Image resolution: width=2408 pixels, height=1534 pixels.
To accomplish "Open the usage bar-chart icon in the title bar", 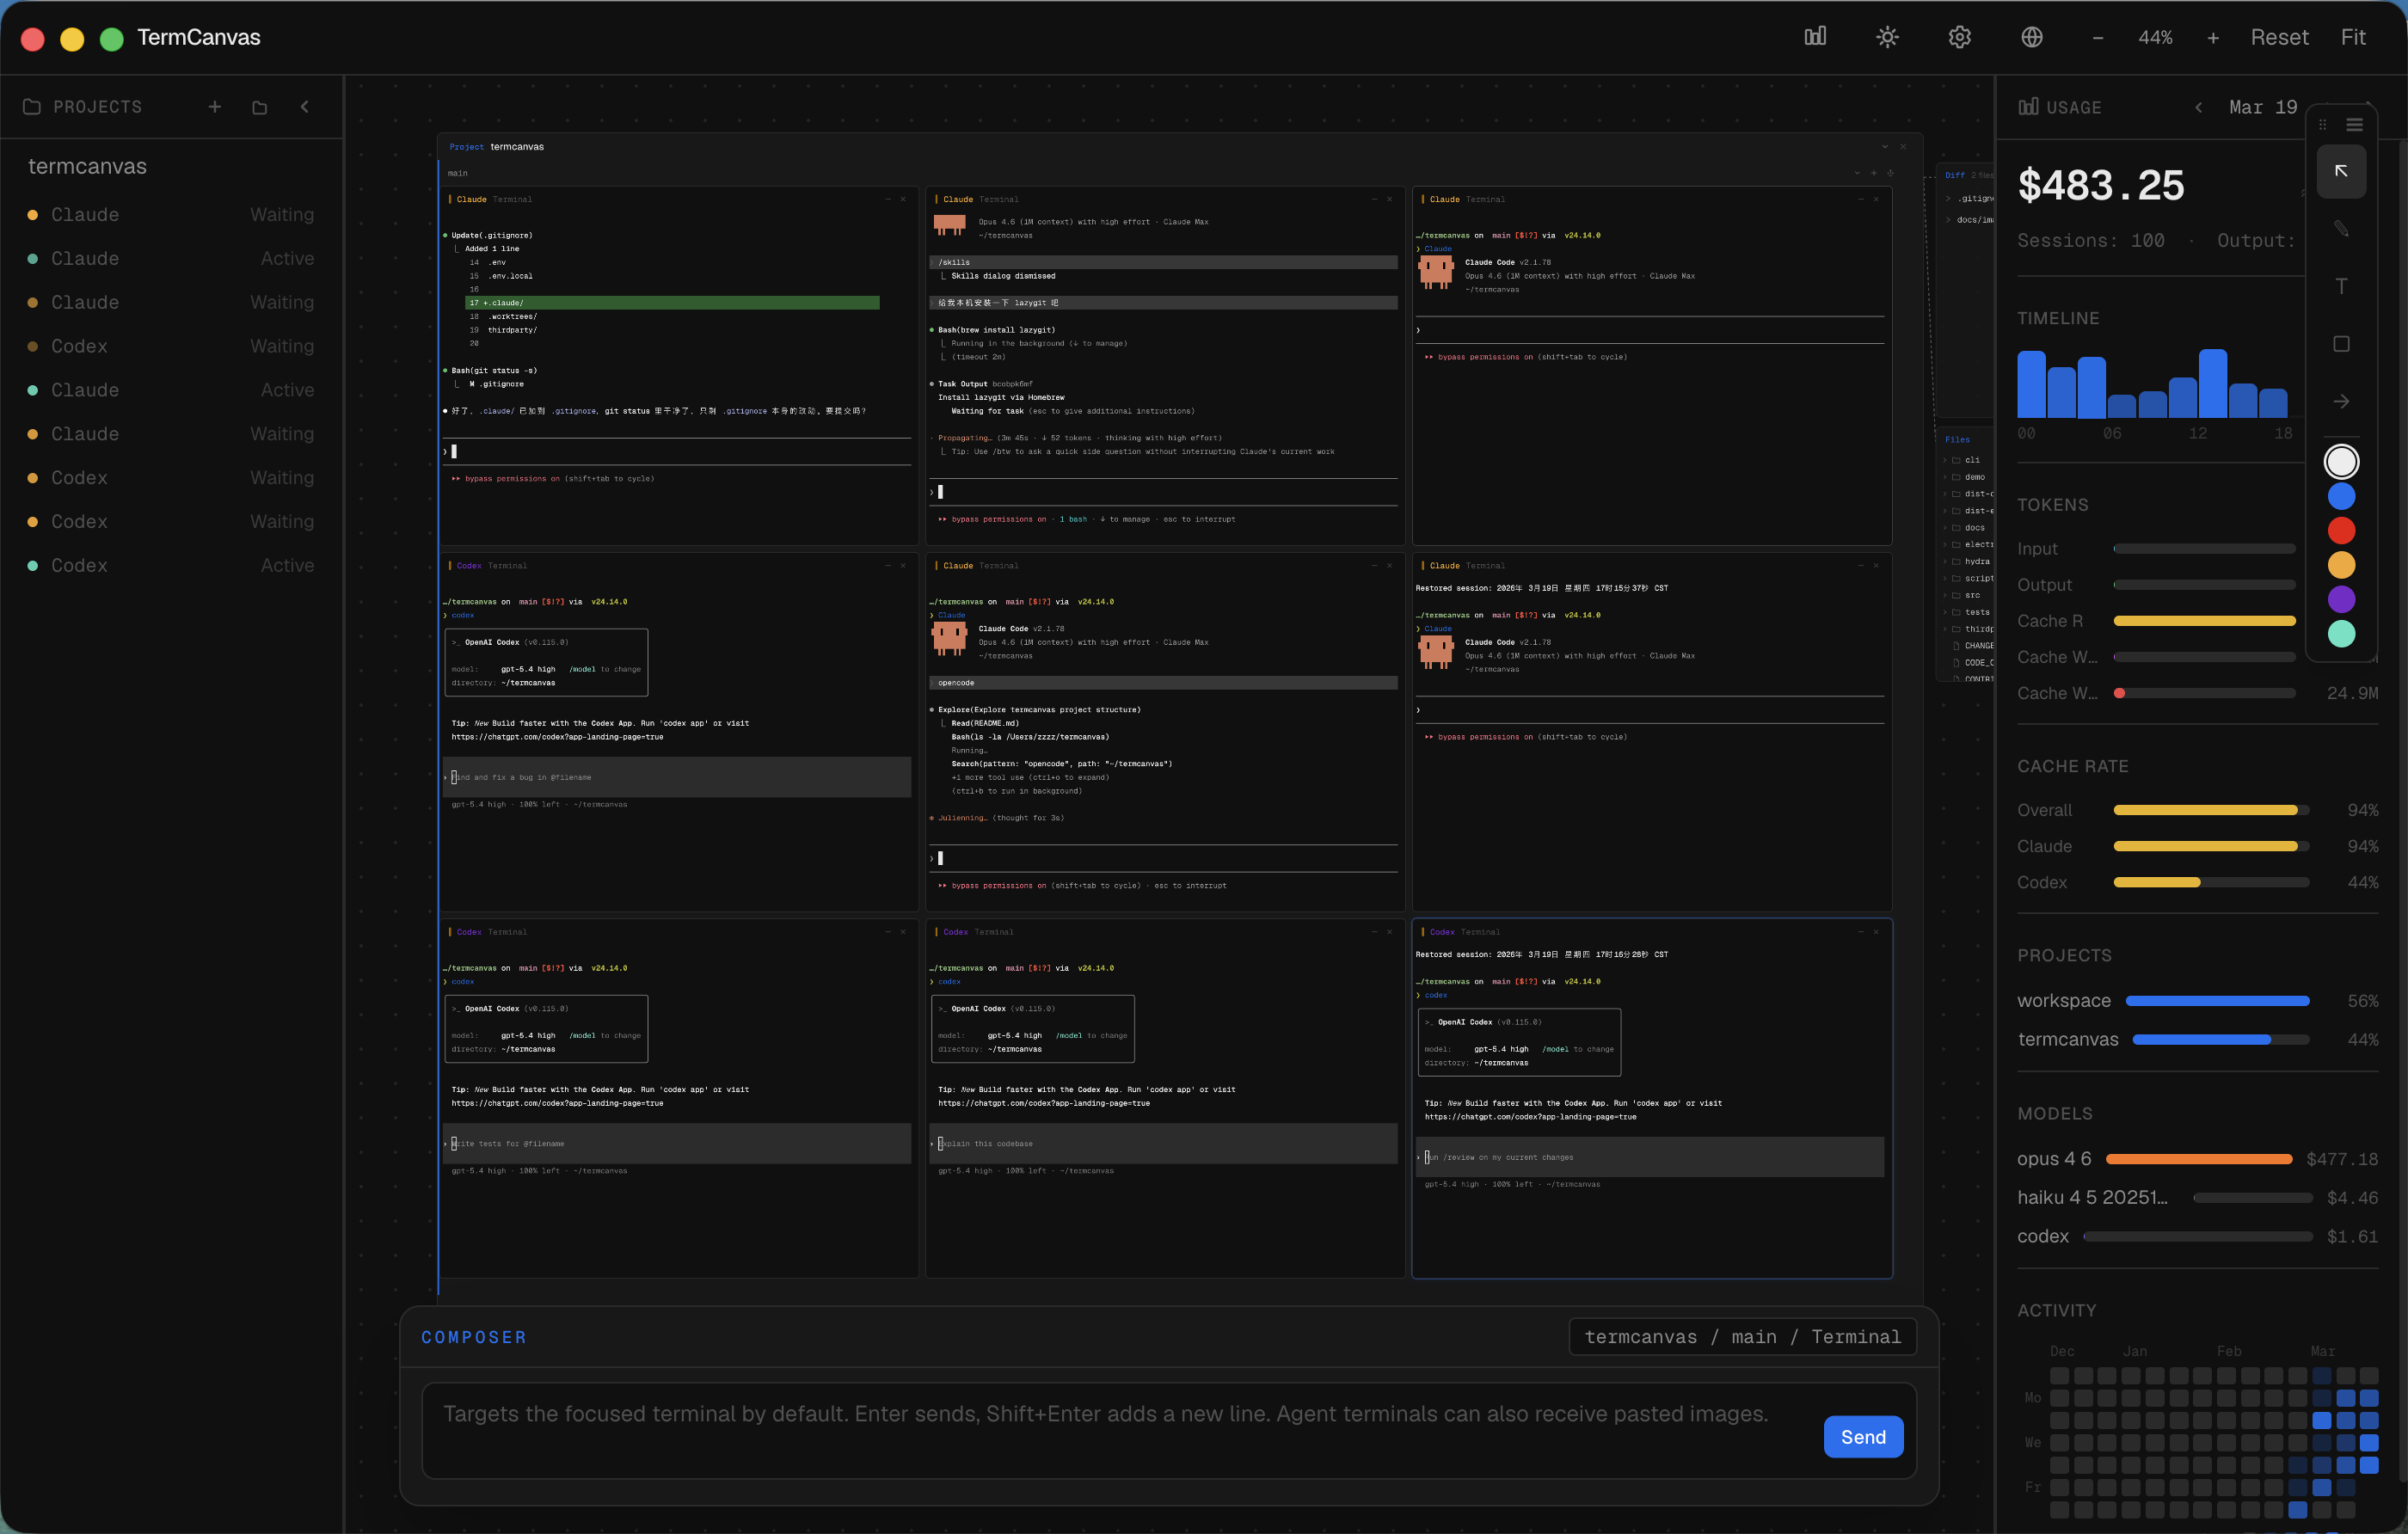I will pos(1814,36).
